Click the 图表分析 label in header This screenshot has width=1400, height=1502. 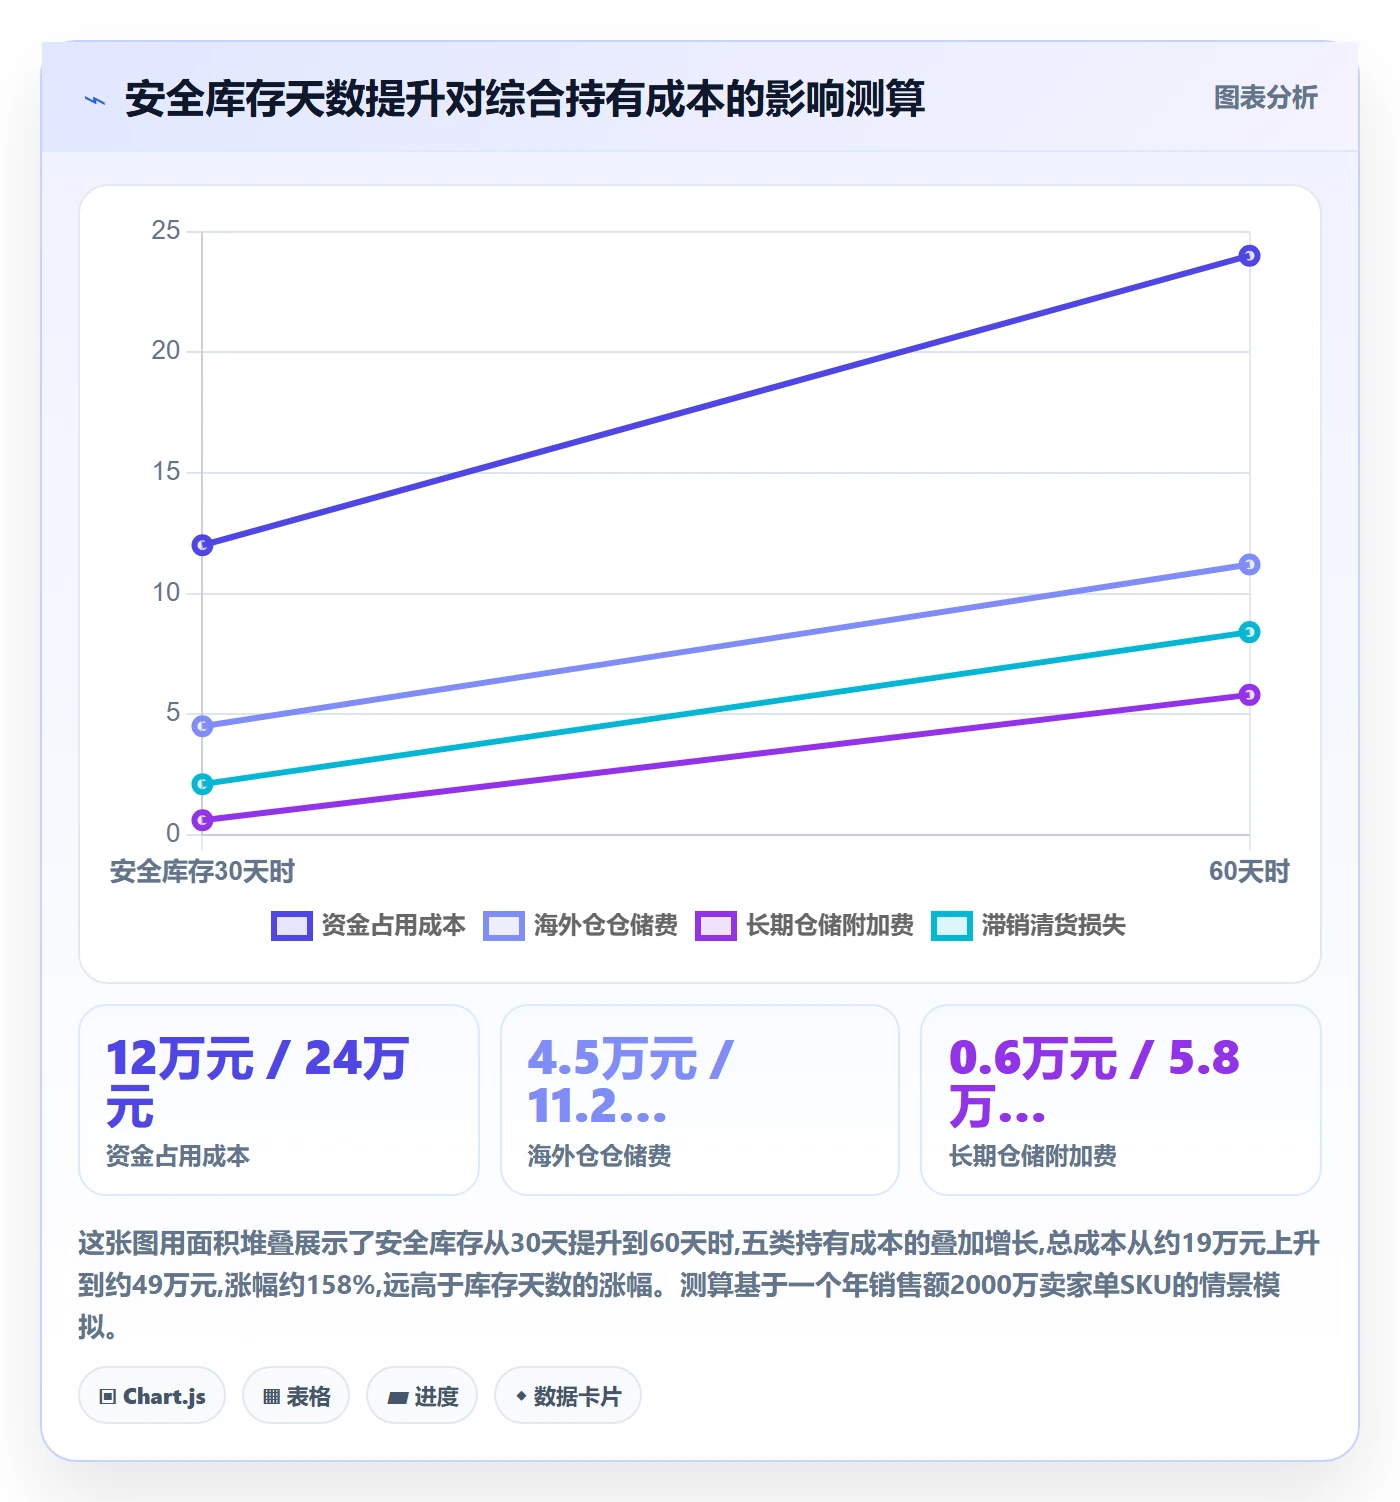pyautogui.click(x=1265, y=98)
